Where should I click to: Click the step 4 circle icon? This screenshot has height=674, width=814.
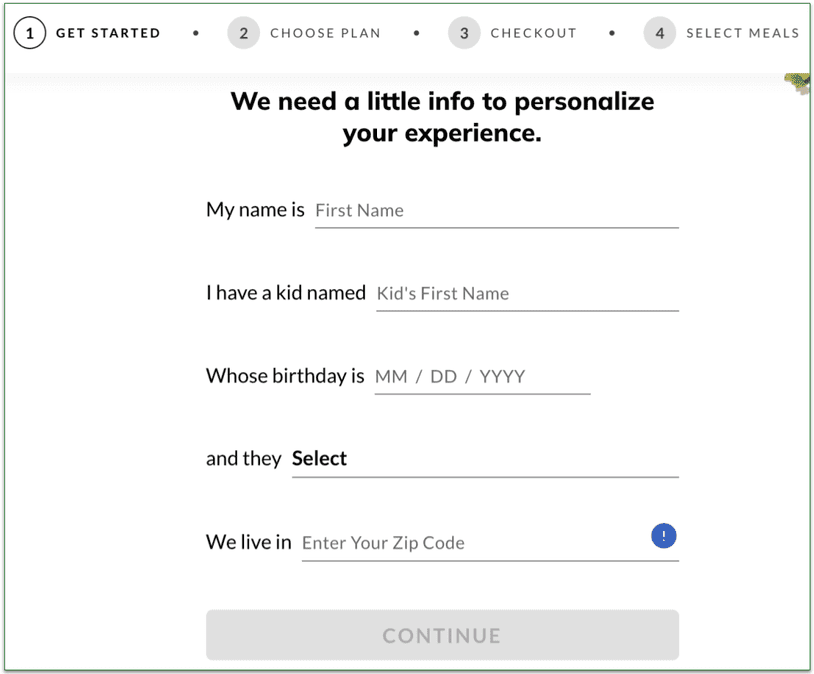659,33
